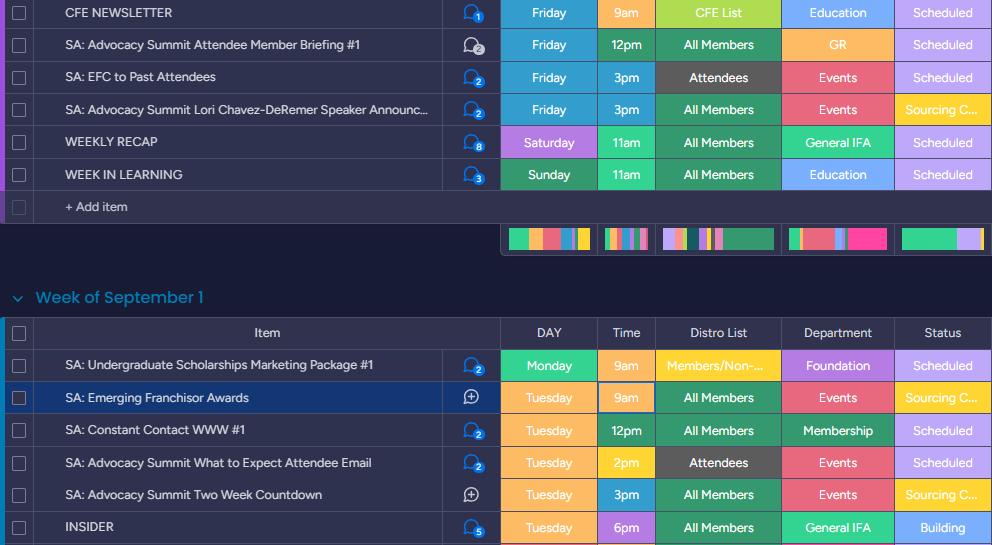Click 3pm time for Two Week Countdown
The image size is (992, 545).
point(626,495)
